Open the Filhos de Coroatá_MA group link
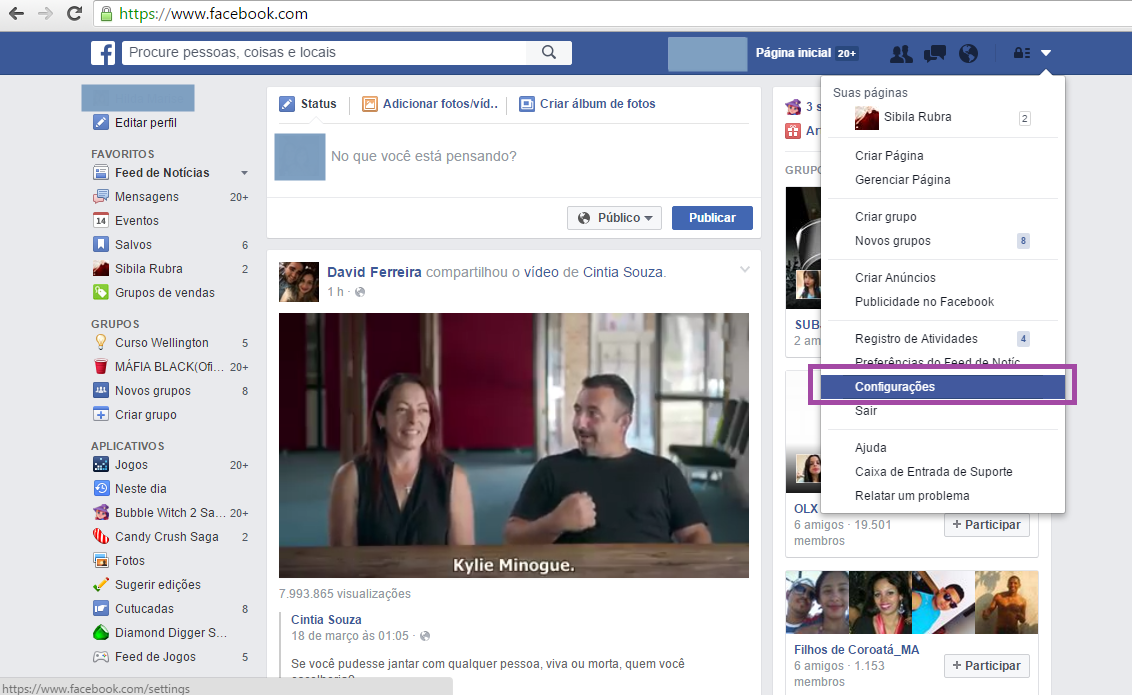The height and width of the screenshot is (695, 1132). (x=856, y=650)
